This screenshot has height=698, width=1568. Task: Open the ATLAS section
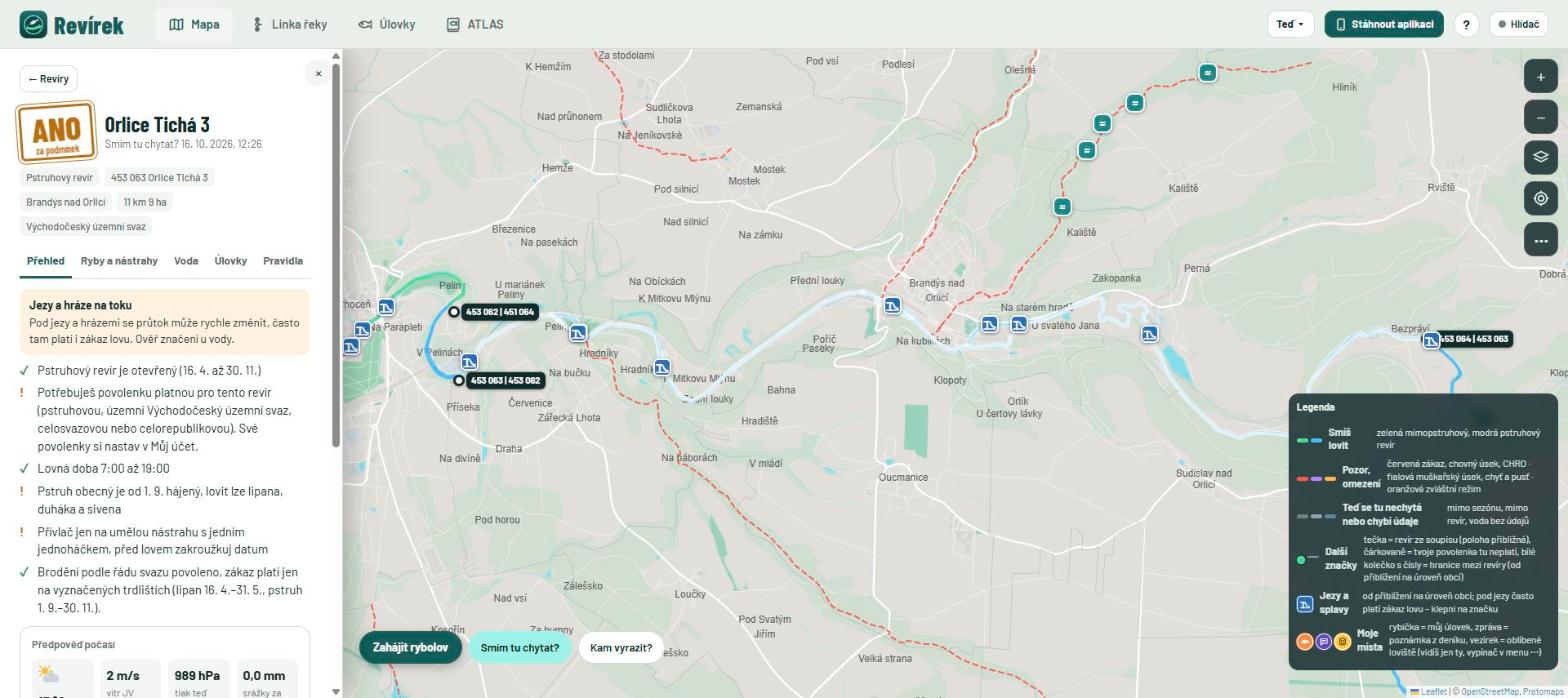pyautogui.click(x=475, y=25)
